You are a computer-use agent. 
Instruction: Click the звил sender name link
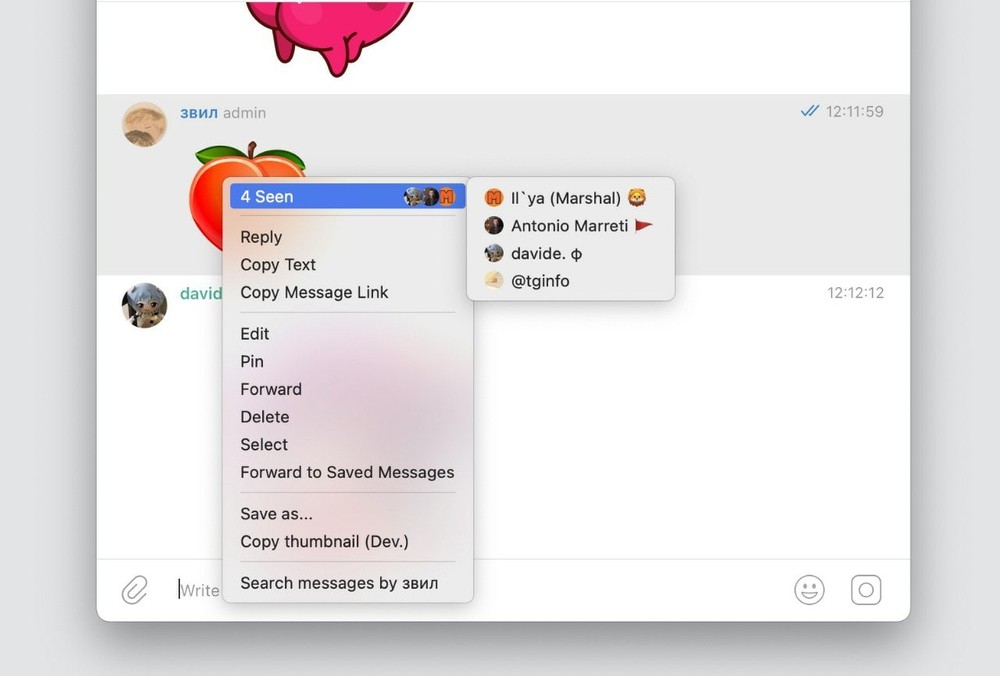[x=198, y=113]
